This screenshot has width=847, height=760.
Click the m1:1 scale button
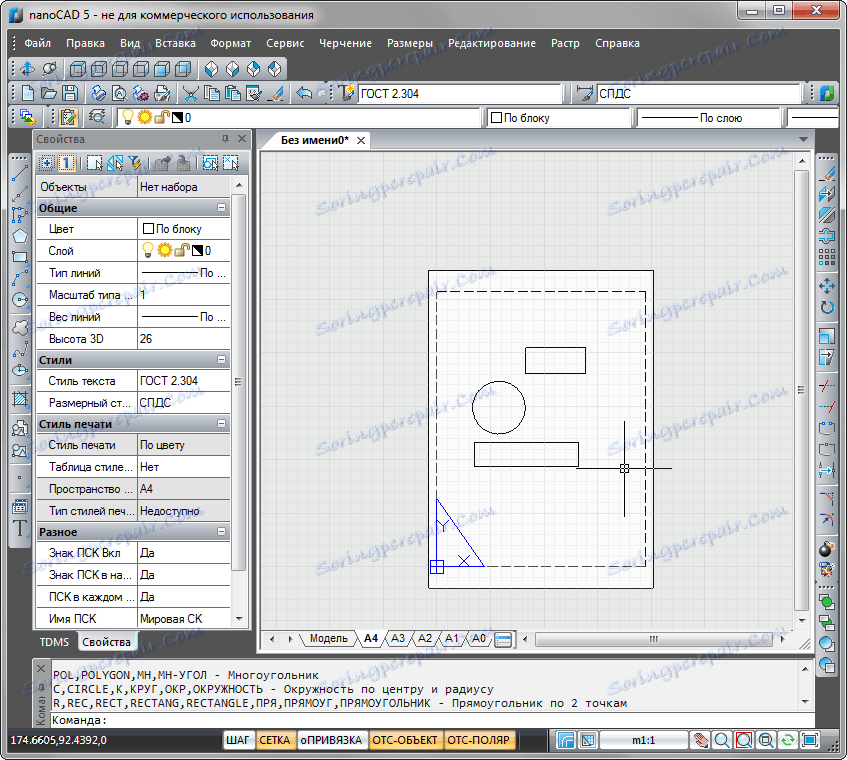click(643, 741)
